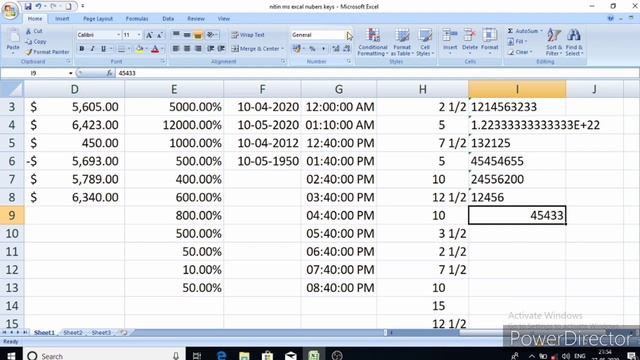This screenshot has width=640, height=360.
Task: Activate the Format Painter
Action: click(47, 52)
